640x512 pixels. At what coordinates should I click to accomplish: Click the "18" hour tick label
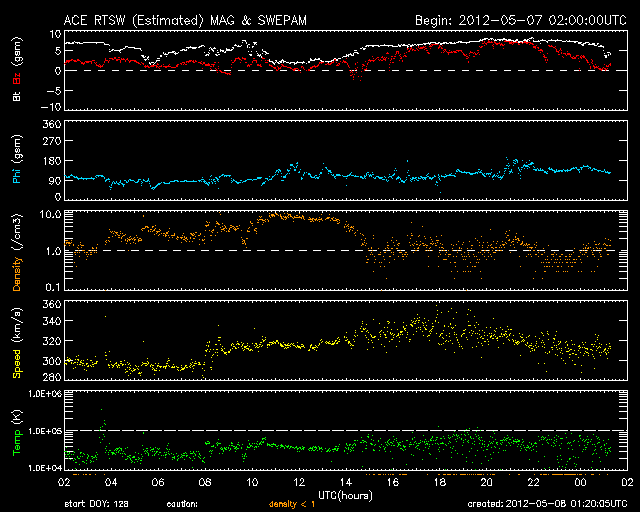pos(440,483)
